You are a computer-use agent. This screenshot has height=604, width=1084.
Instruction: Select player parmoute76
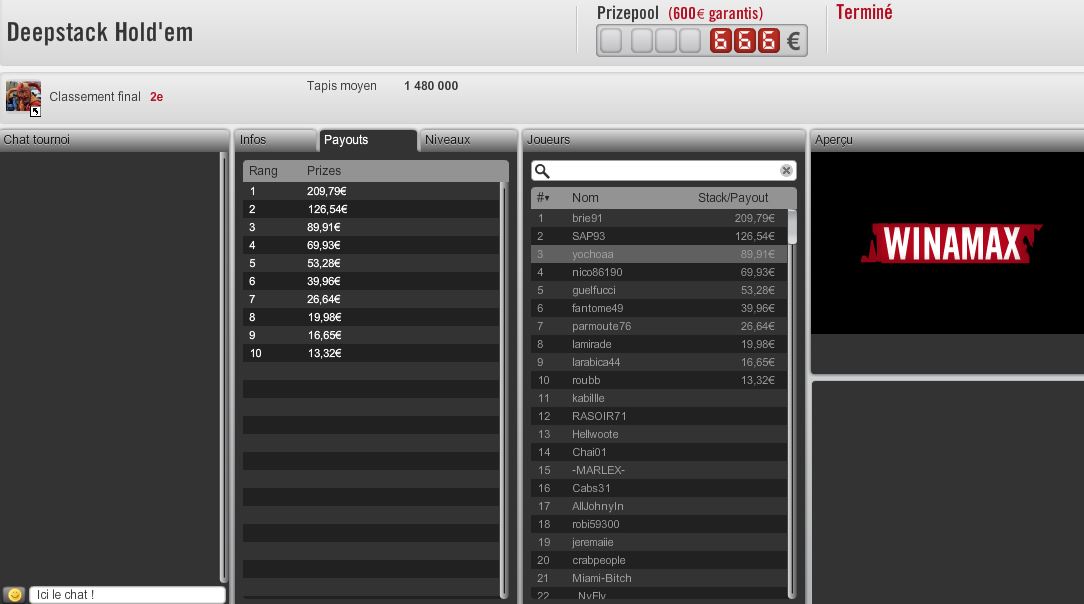659,325
